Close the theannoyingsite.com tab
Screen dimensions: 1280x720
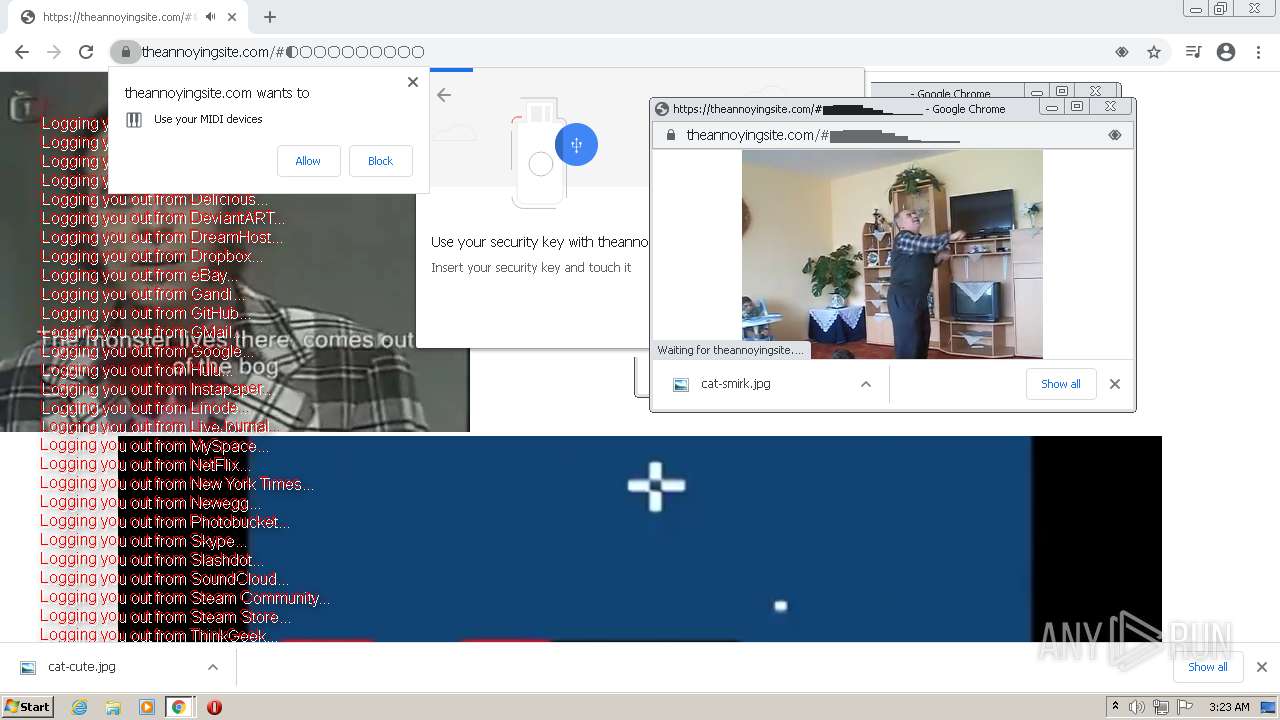click(232, 17)
